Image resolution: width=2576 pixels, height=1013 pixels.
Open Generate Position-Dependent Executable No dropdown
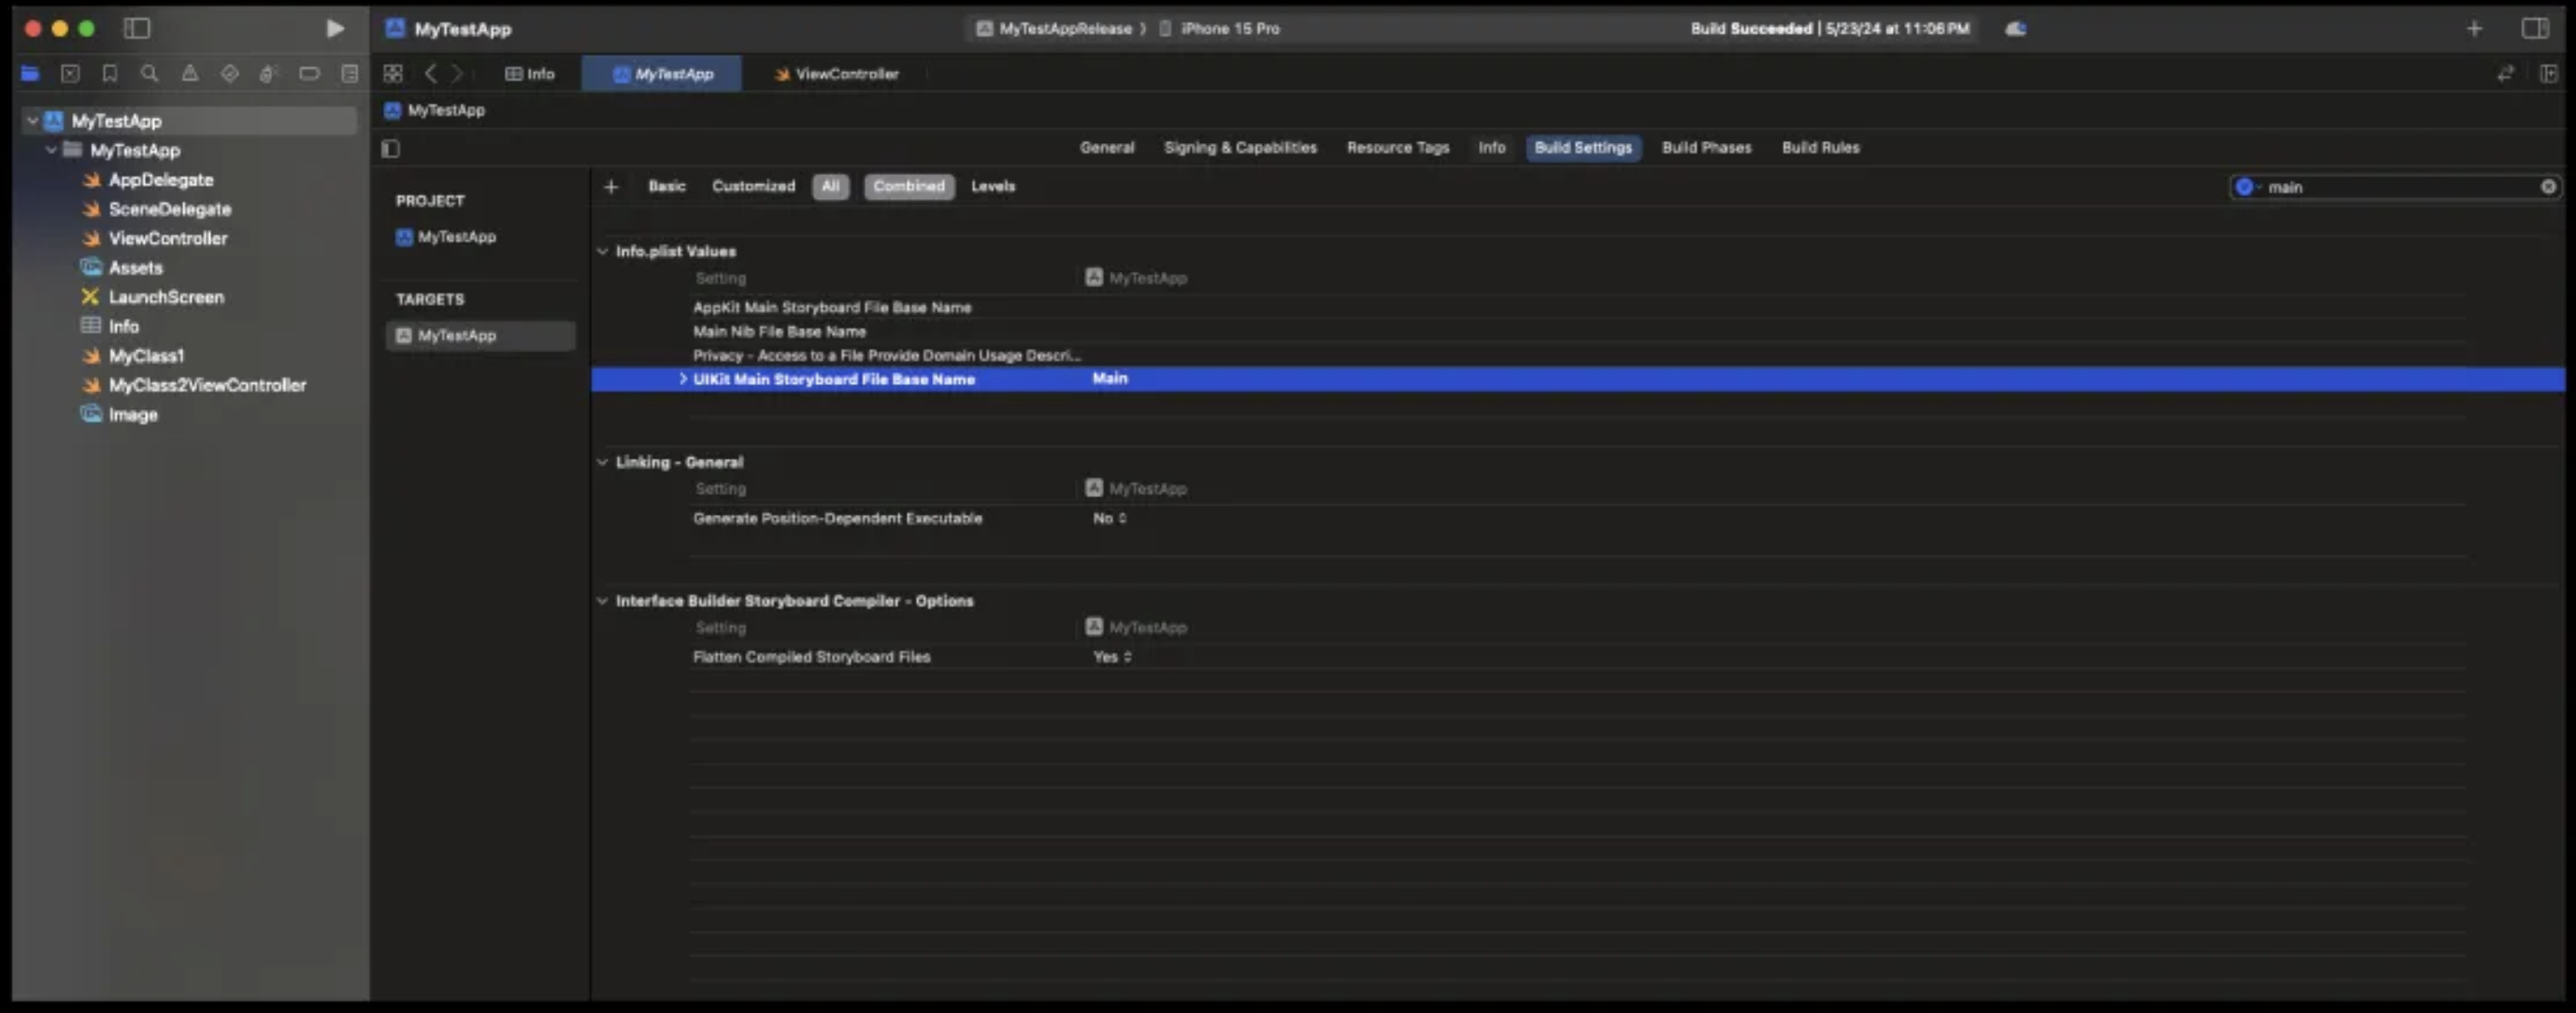point(1110,518)
